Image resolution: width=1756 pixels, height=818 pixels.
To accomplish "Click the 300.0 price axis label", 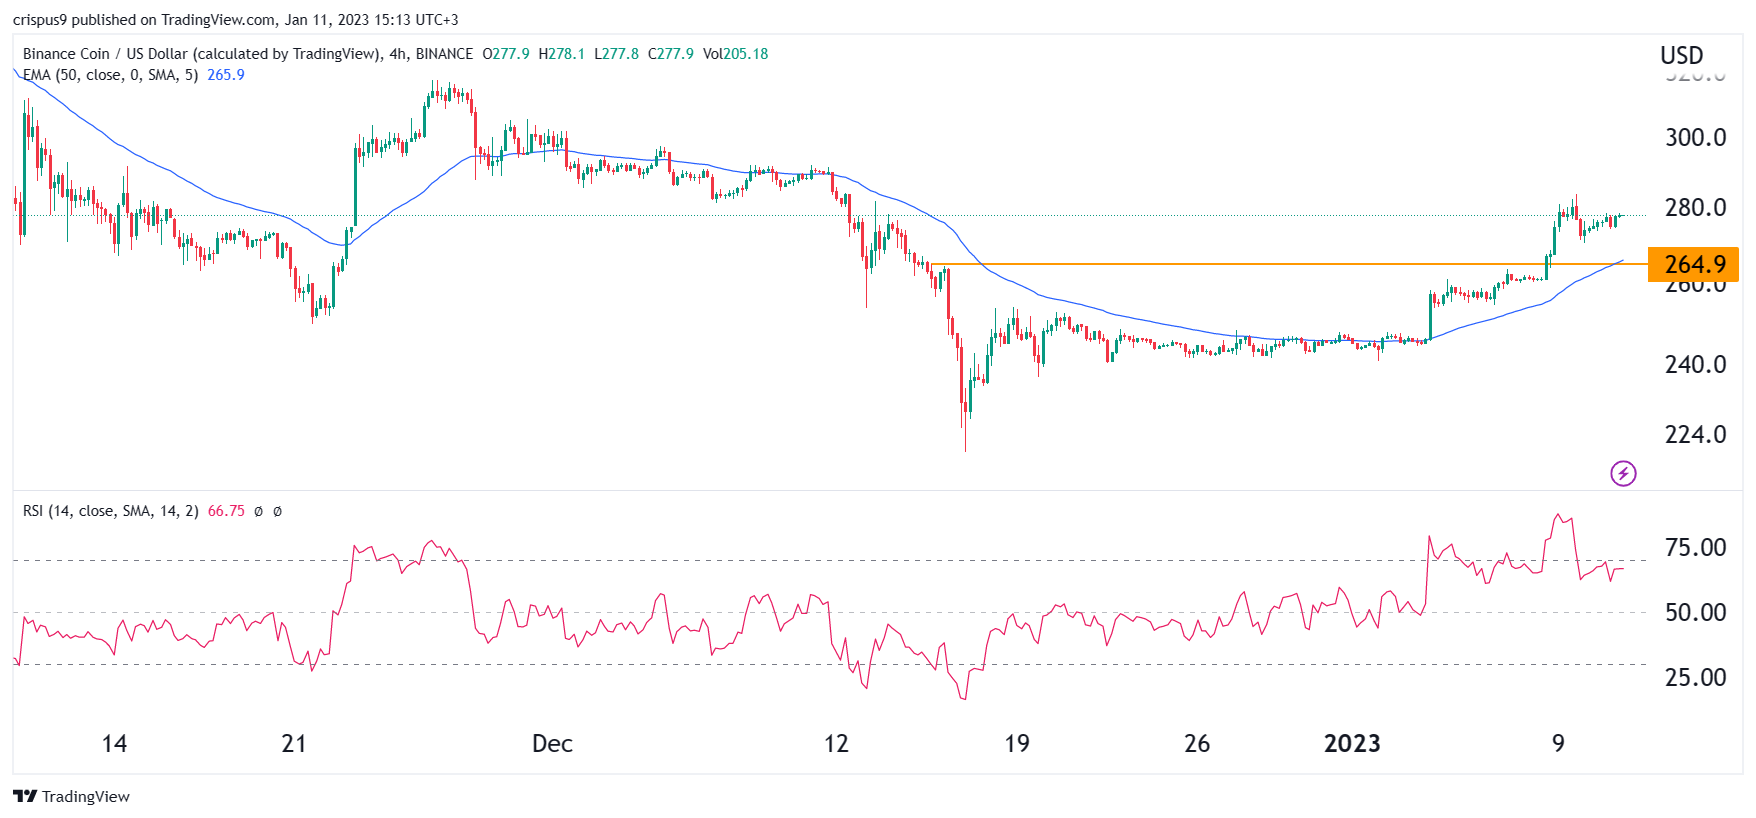I will click(x=1695, y=137).
